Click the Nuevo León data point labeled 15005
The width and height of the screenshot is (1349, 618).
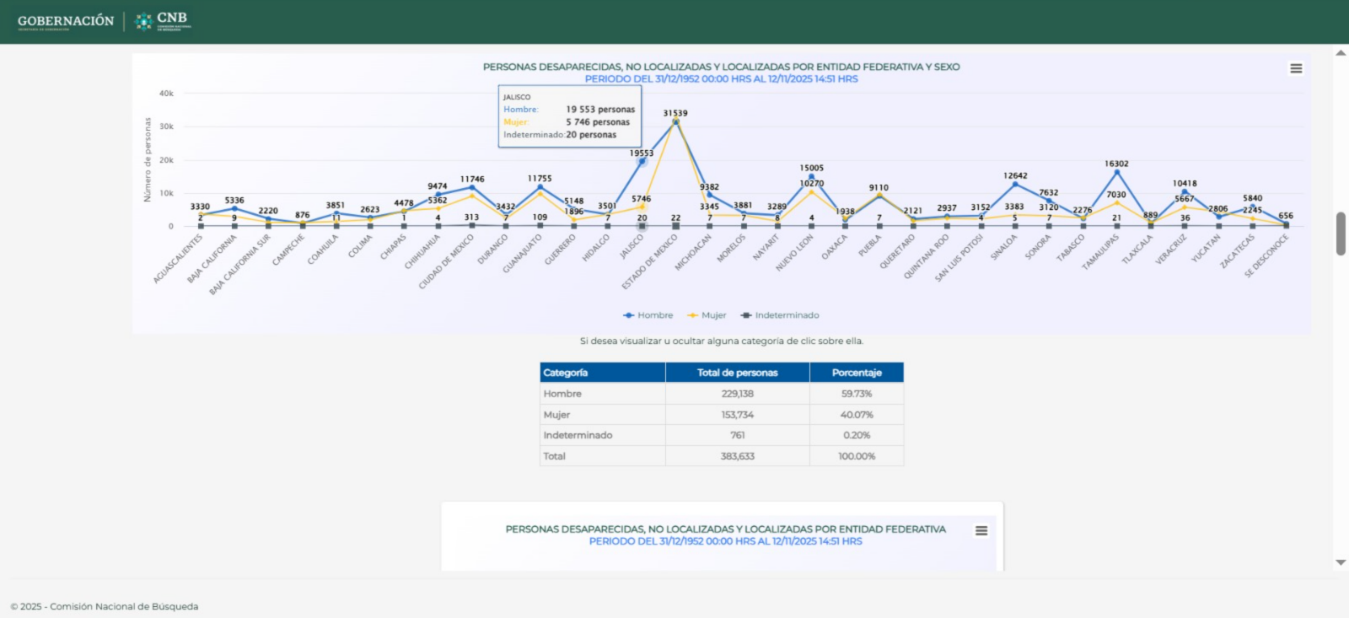(812, 177)
